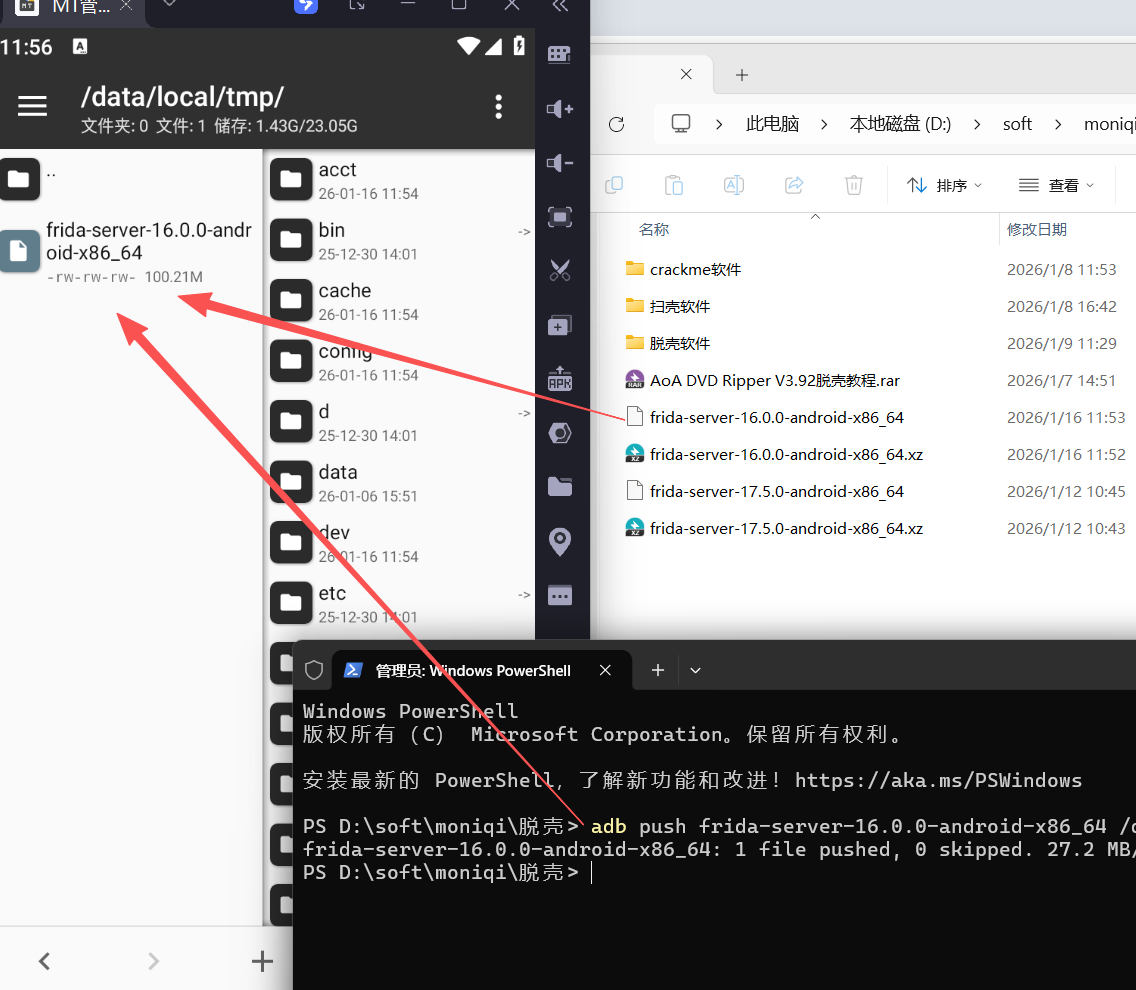Open the multi-instance manager in the emulator sidebar
Image resolution: width=1136 pixels, height=990 pixels.
pyautogui.click(x=559, y=325)
